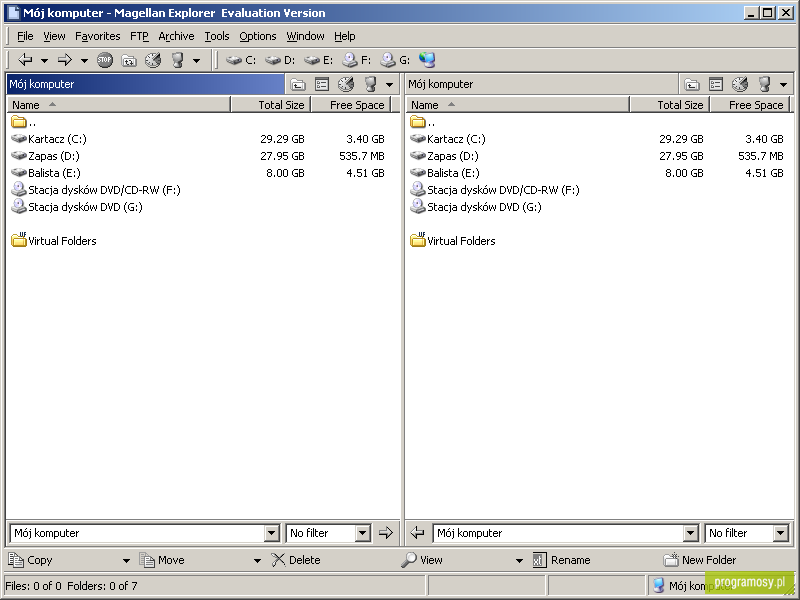Open right pane path combo box dropdown
The image size is (800, 600).
pyautogui.click(x=690, y=534)
